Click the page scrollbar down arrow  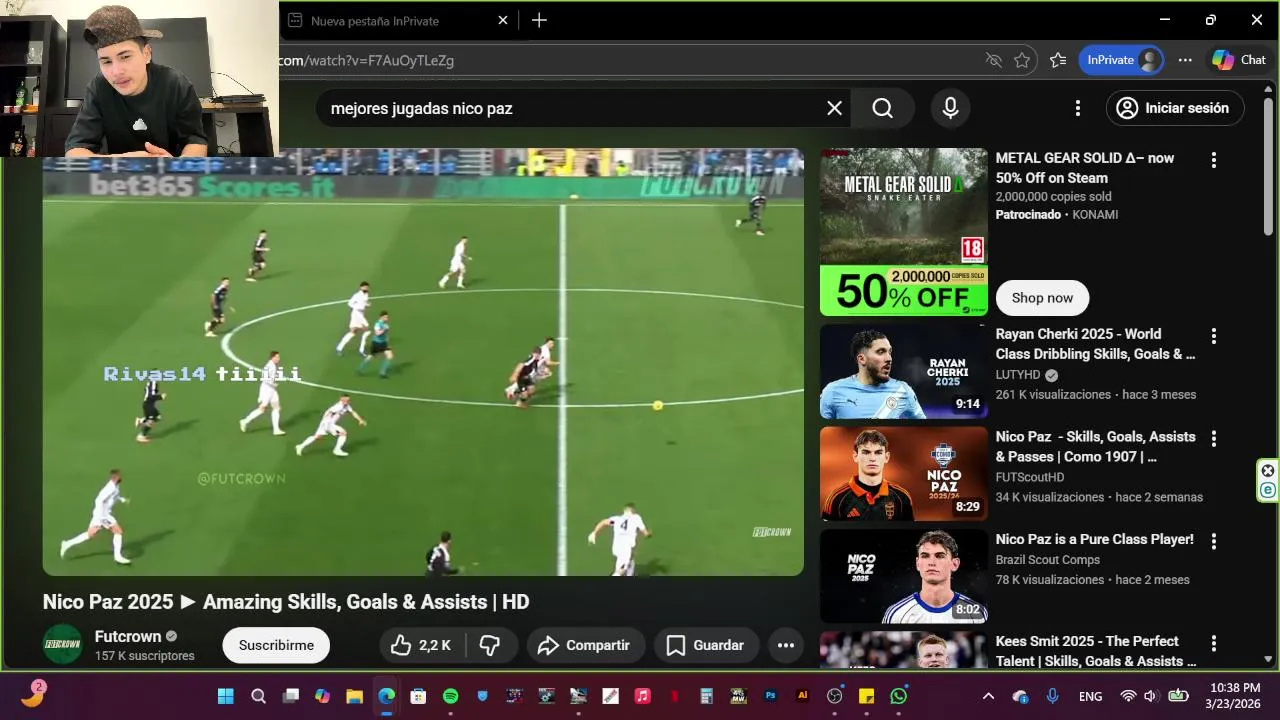(x=1269, y=659)
